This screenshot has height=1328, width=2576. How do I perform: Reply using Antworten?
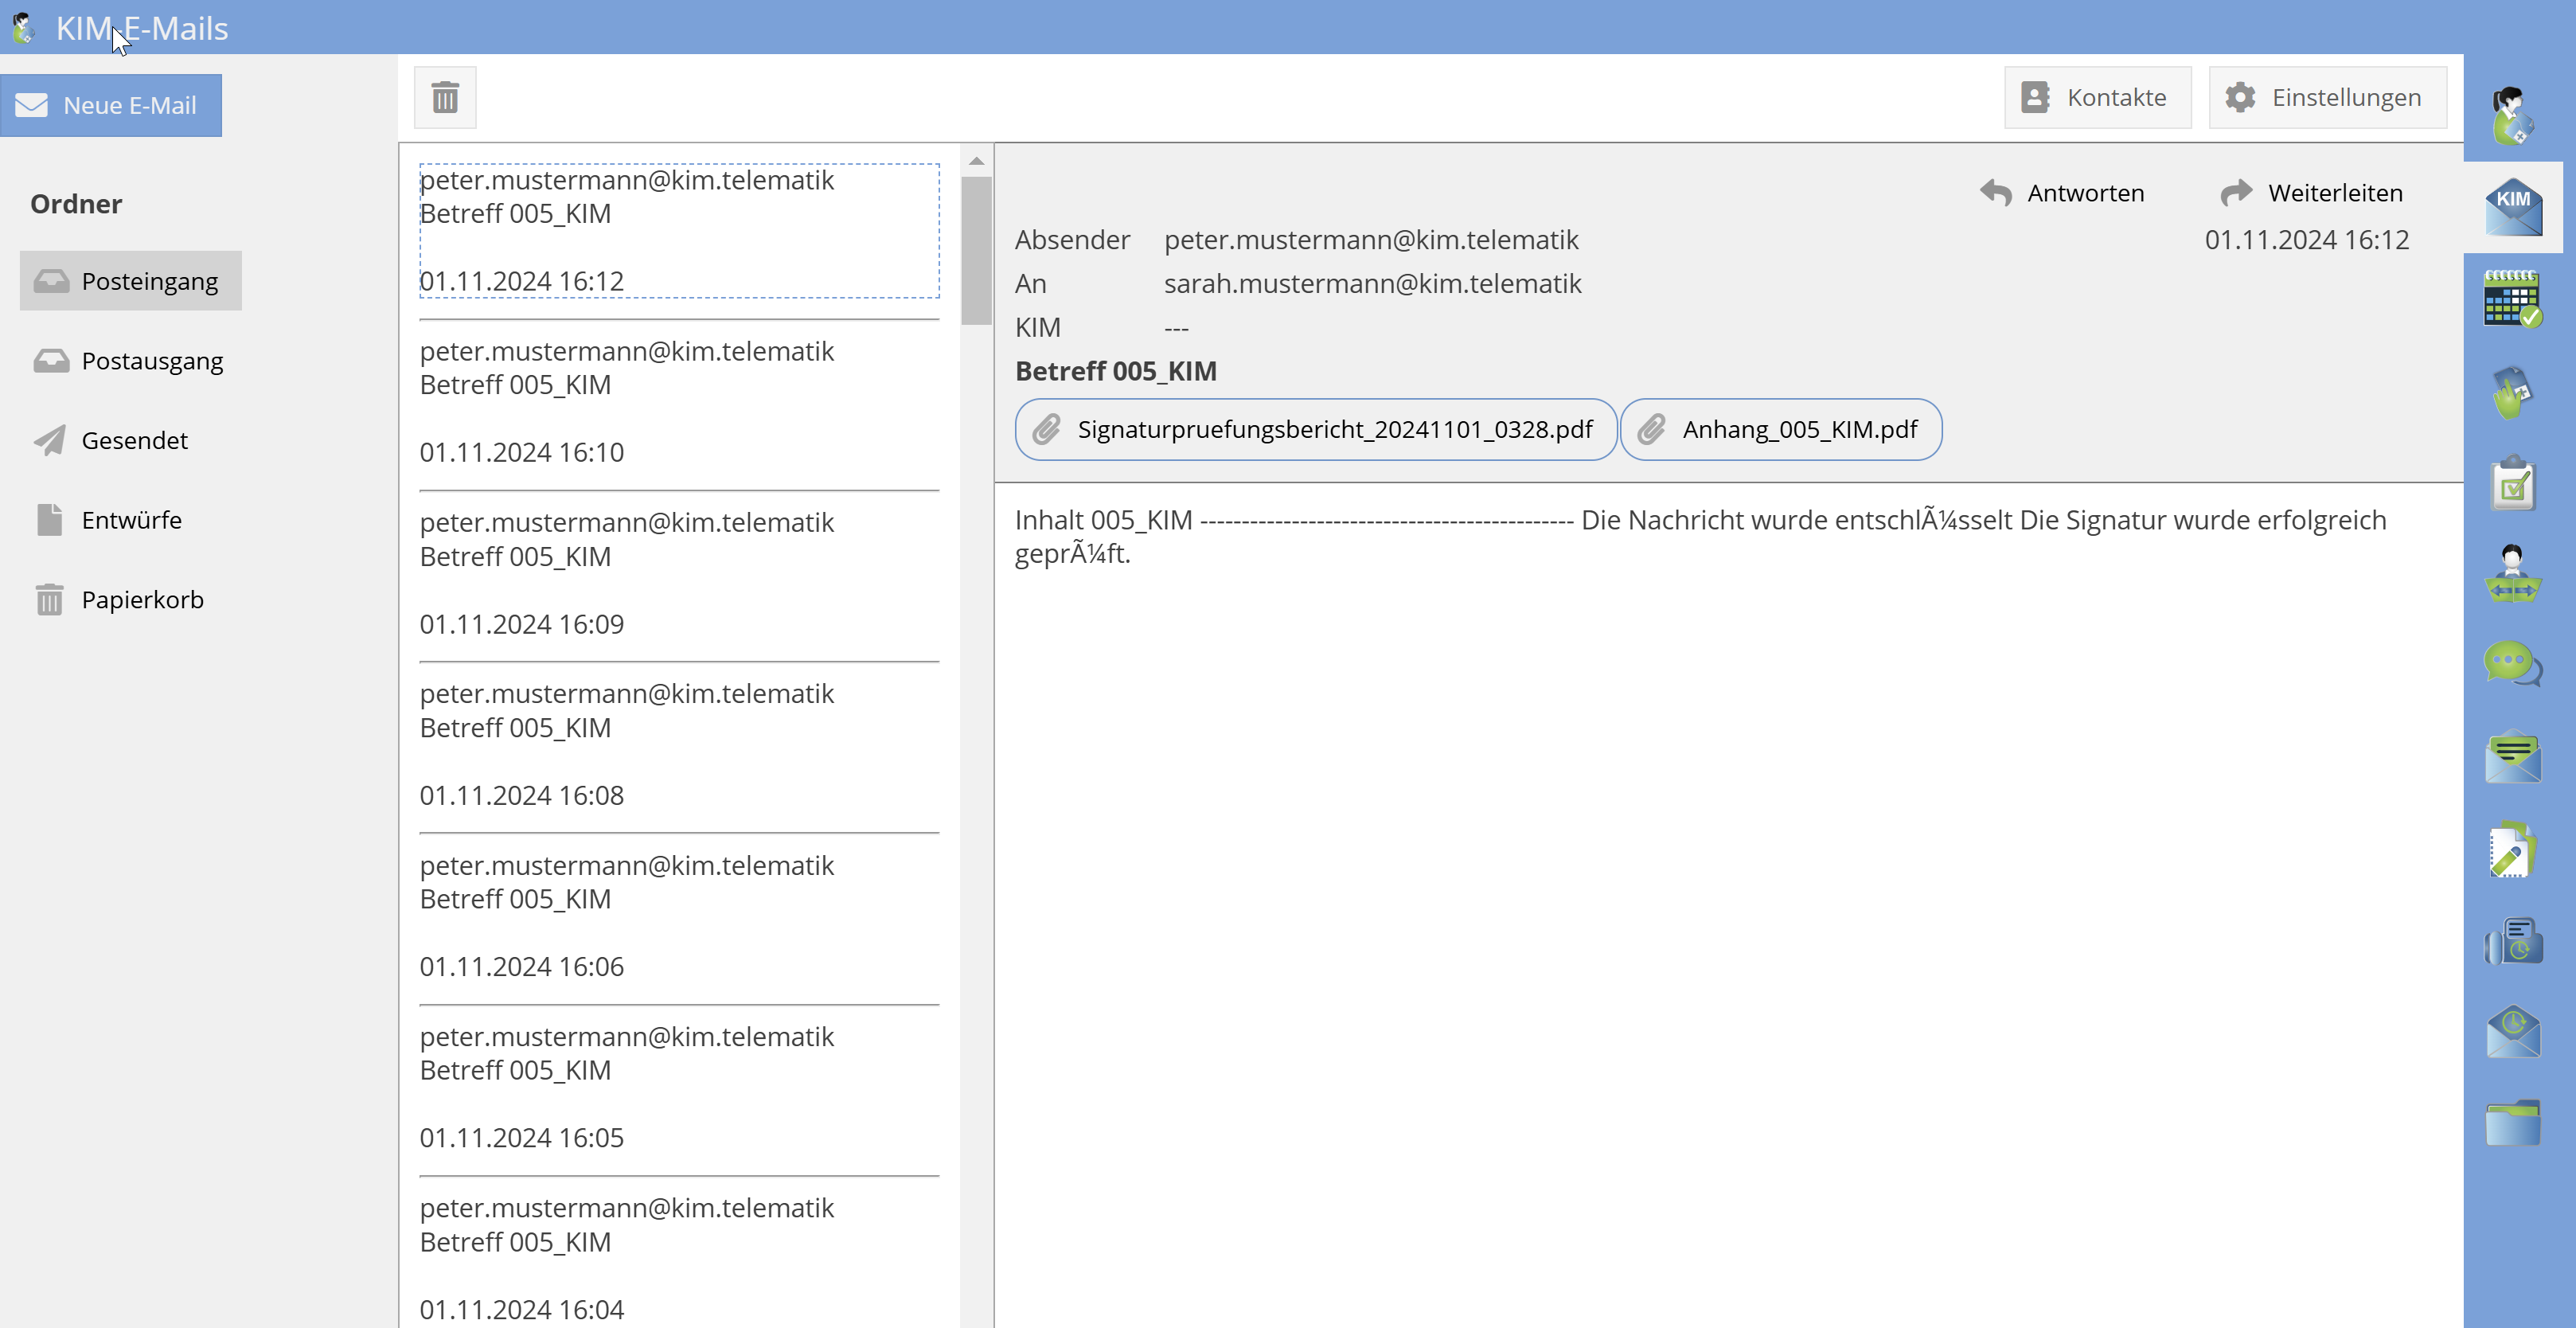2063,192
